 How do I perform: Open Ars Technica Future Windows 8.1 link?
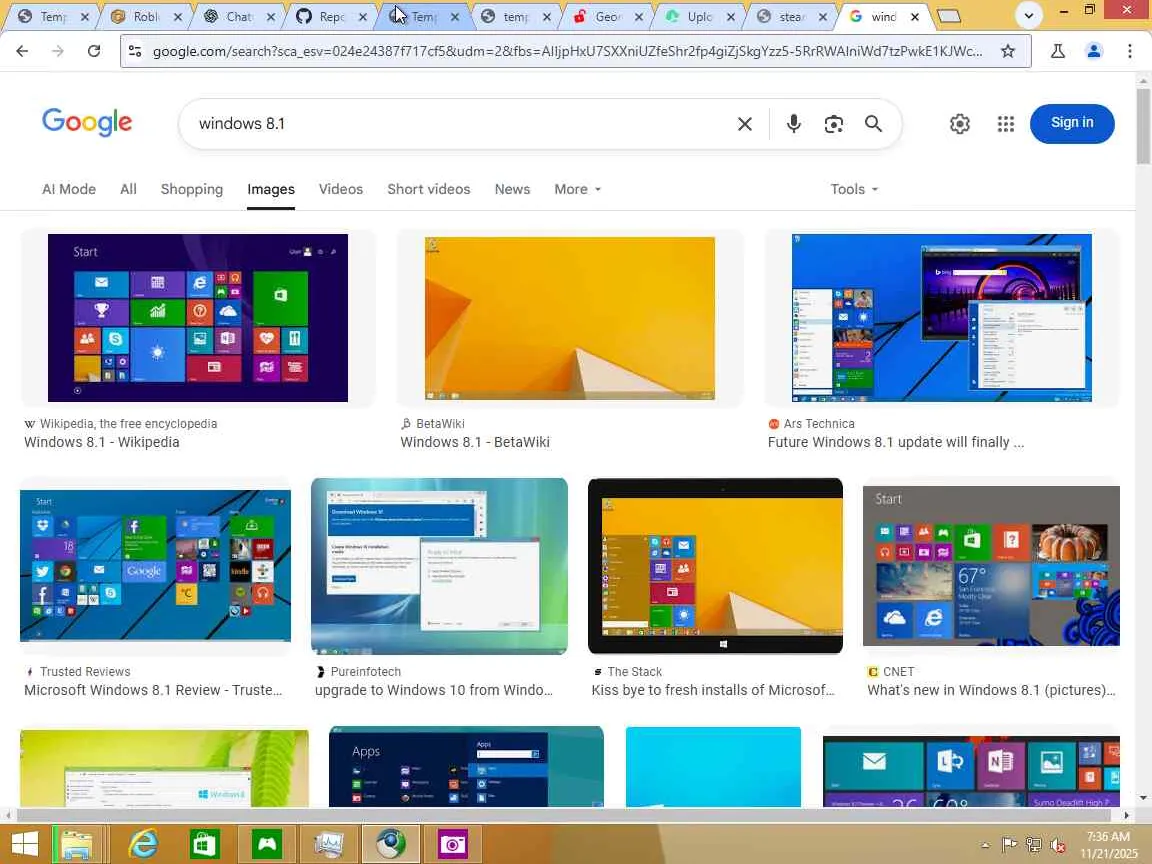[896, 442]
